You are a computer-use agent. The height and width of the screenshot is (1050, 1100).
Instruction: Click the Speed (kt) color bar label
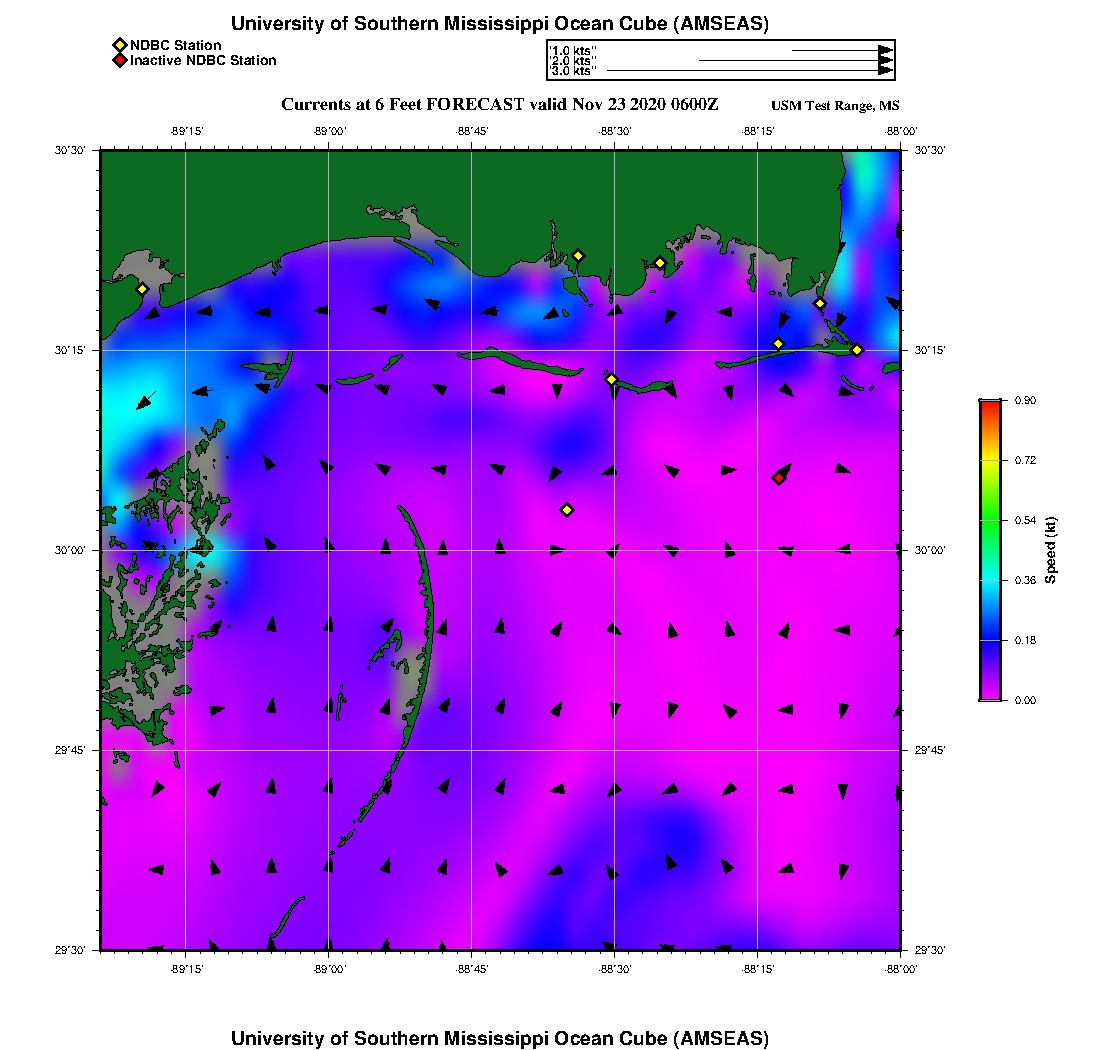coord(1050,550)
